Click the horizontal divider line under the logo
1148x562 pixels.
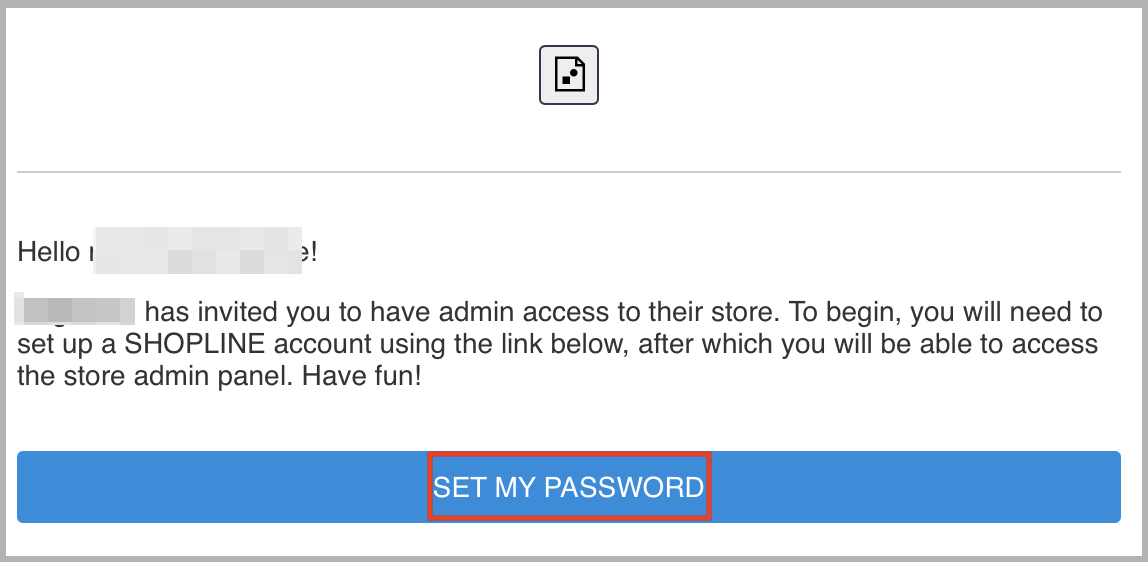point(569,172)
